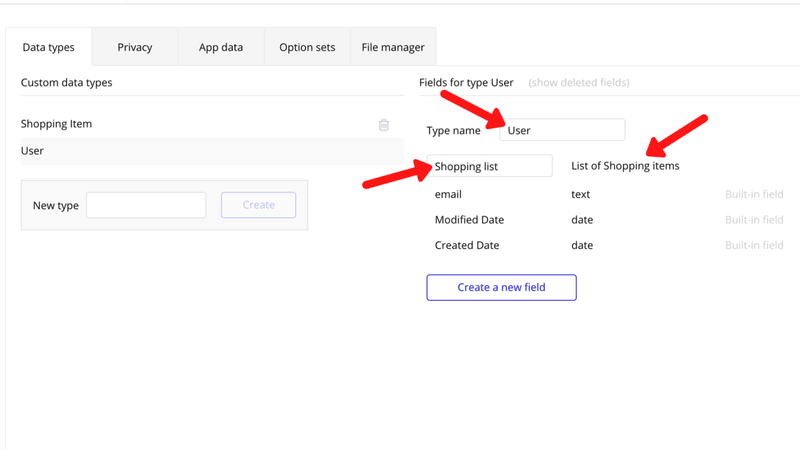Open the Privacy tab
The image size is (800, 450).
[x=135, y=47]
